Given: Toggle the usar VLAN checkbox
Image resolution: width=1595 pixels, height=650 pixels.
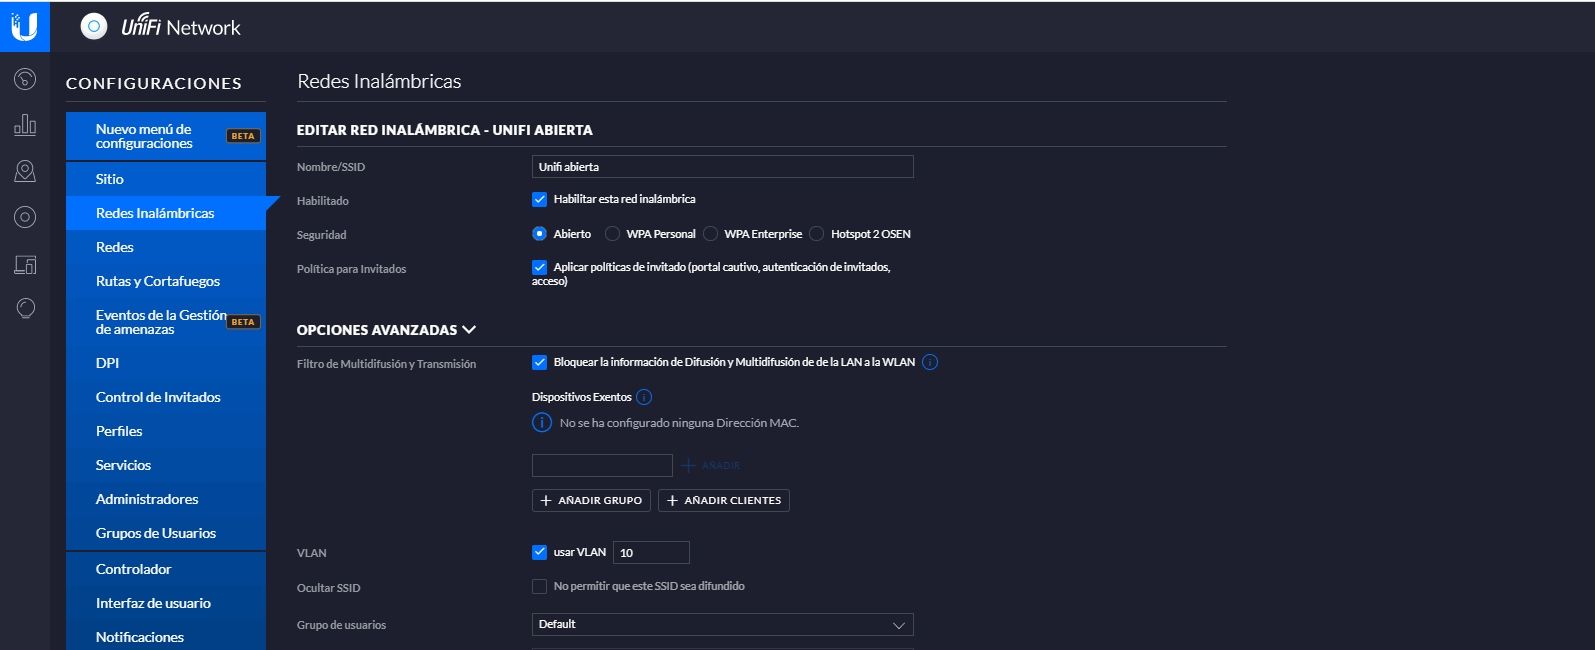Looking at the screenshot, I should coord(540,552).
